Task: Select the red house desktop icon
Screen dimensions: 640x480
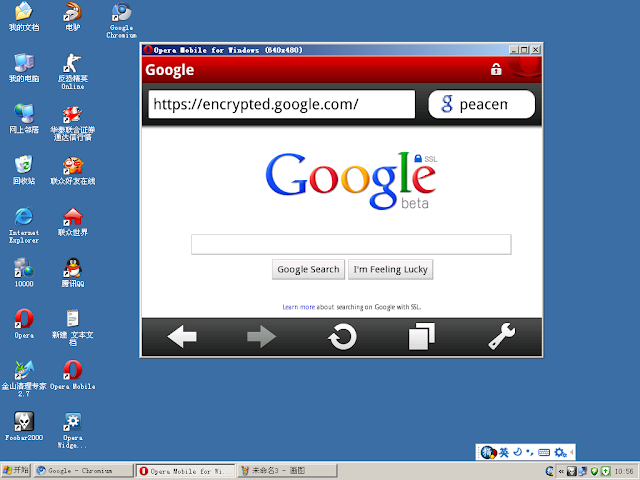Action: 73,222
